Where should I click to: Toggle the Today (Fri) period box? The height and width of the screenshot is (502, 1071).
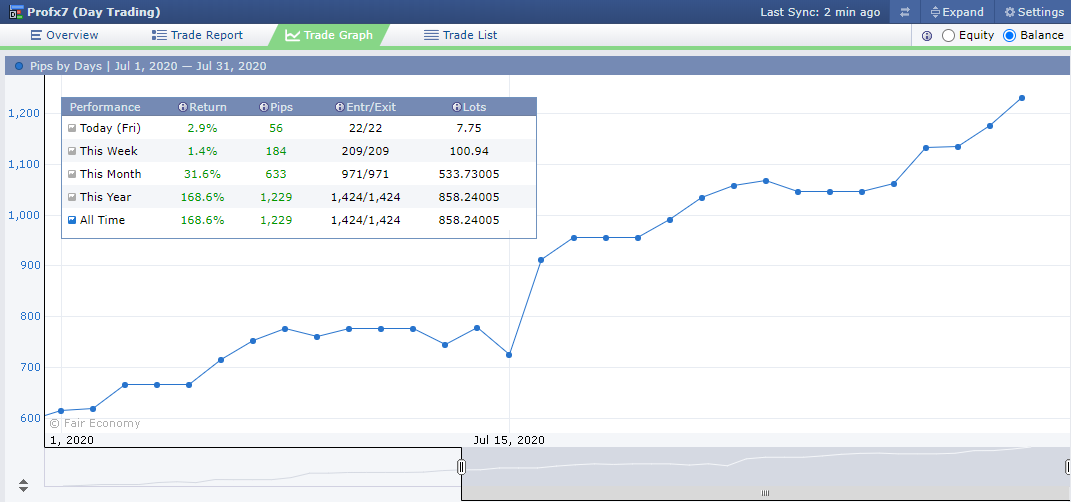coord(72,128)
